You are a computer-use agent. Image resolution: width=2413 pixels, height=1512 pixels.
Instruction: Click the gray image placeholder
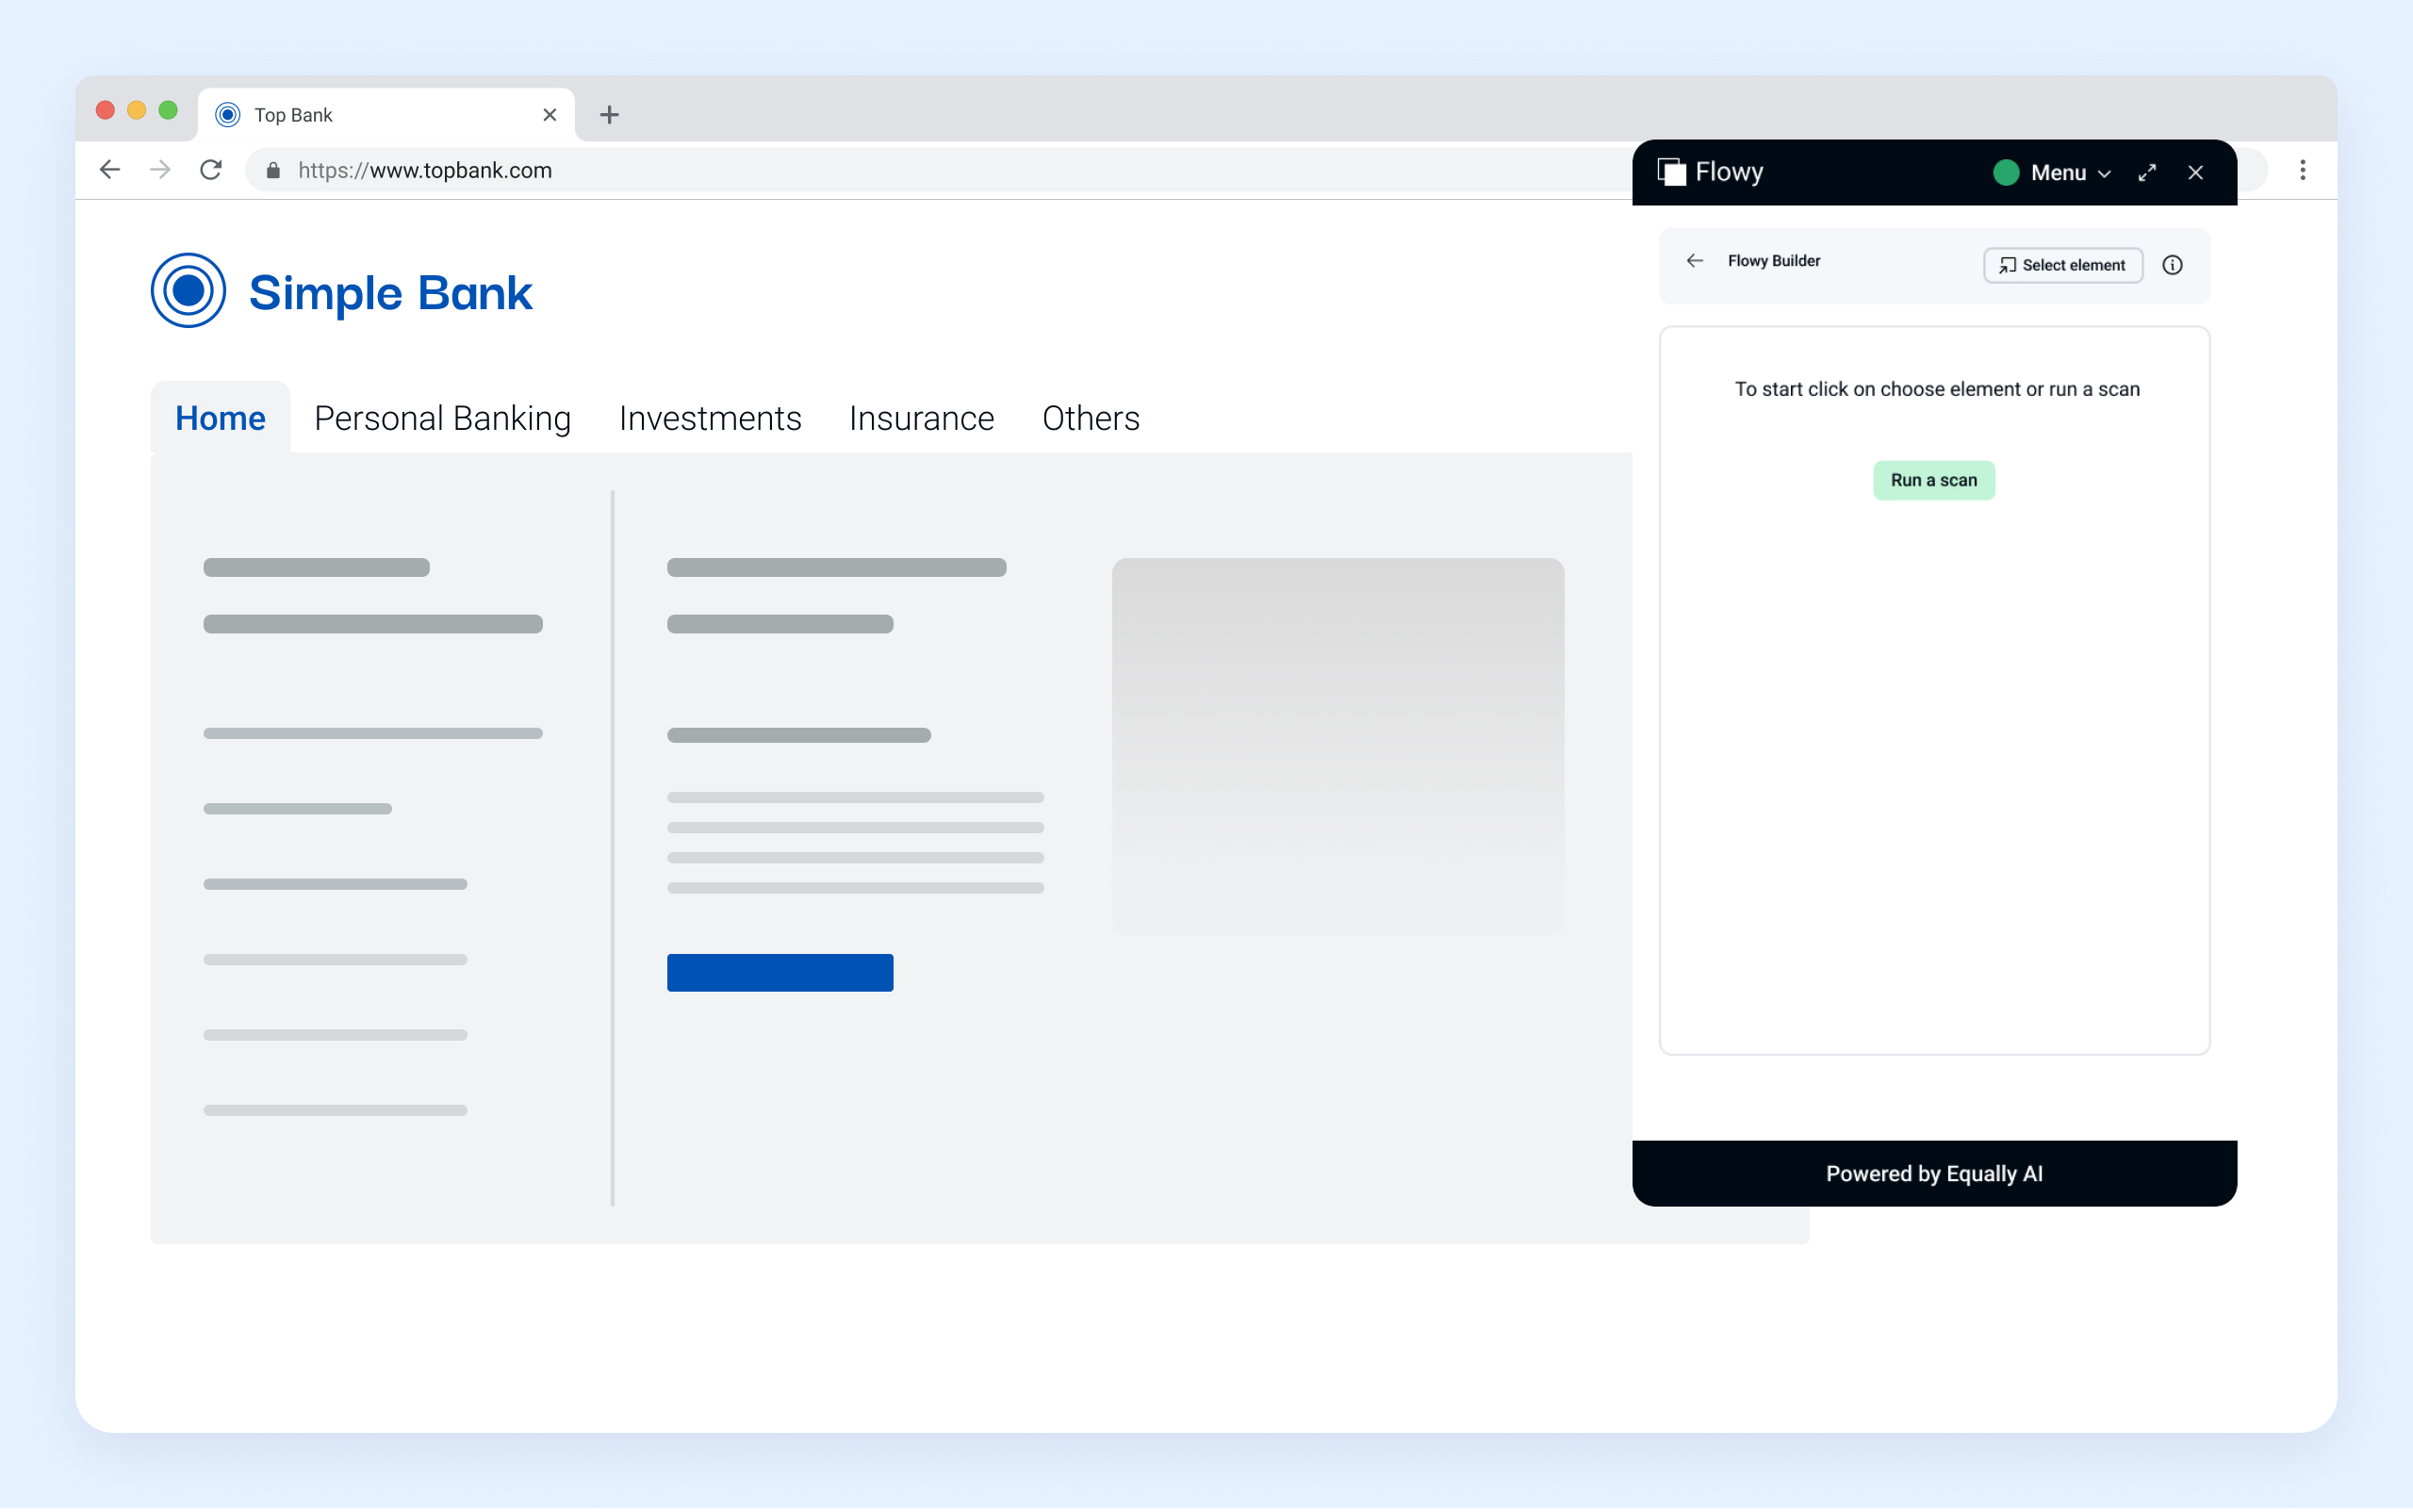click(x=1337, y=745)
